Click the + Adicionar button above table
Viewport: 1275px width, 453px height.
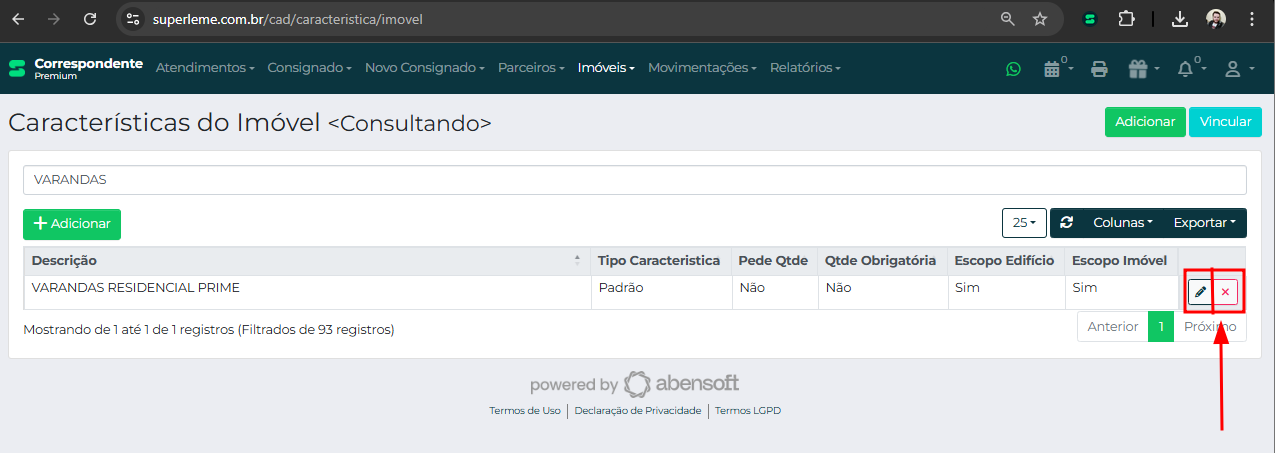pos(72,224)
